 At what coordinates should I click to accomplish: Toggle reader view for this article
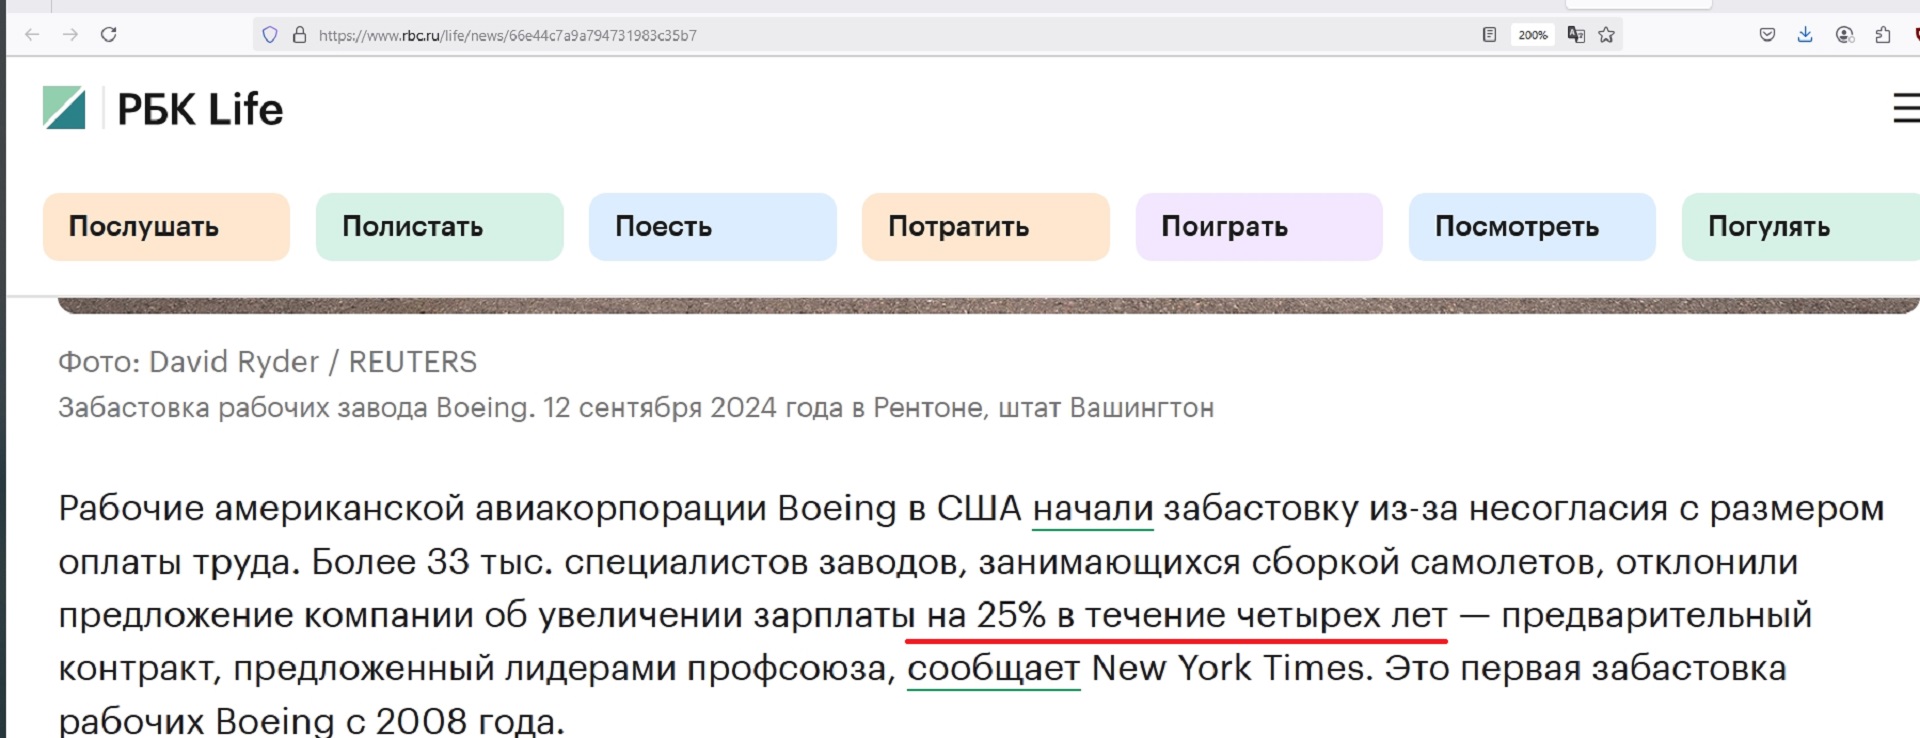(1489, 35)
